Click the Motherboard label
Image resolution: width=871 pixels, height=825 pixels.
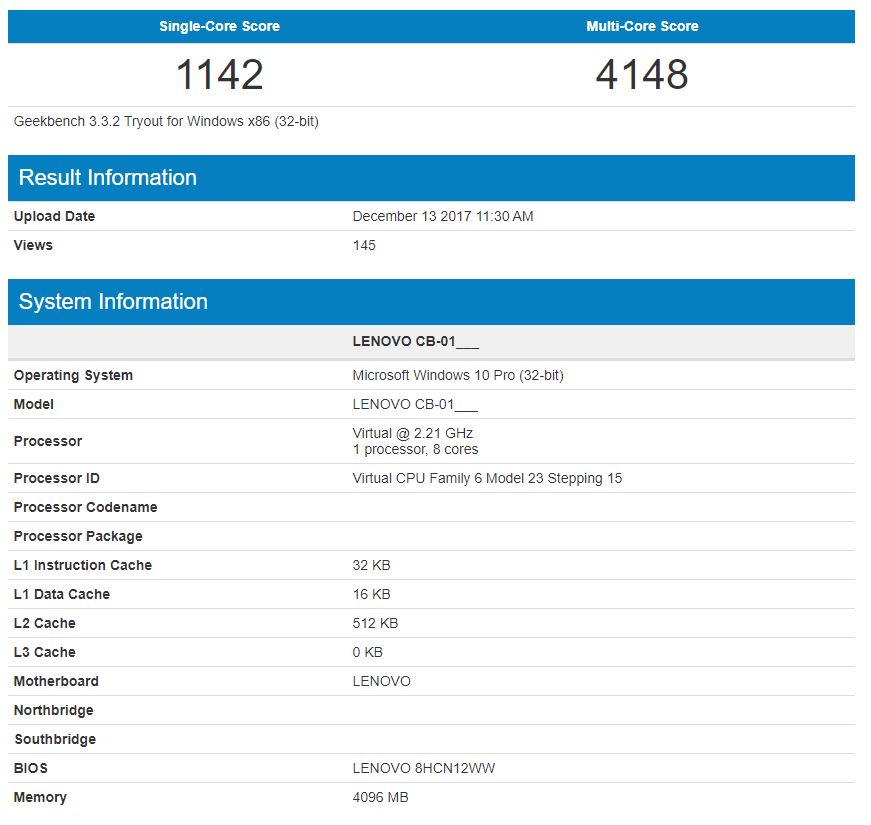tap(56, 681)
